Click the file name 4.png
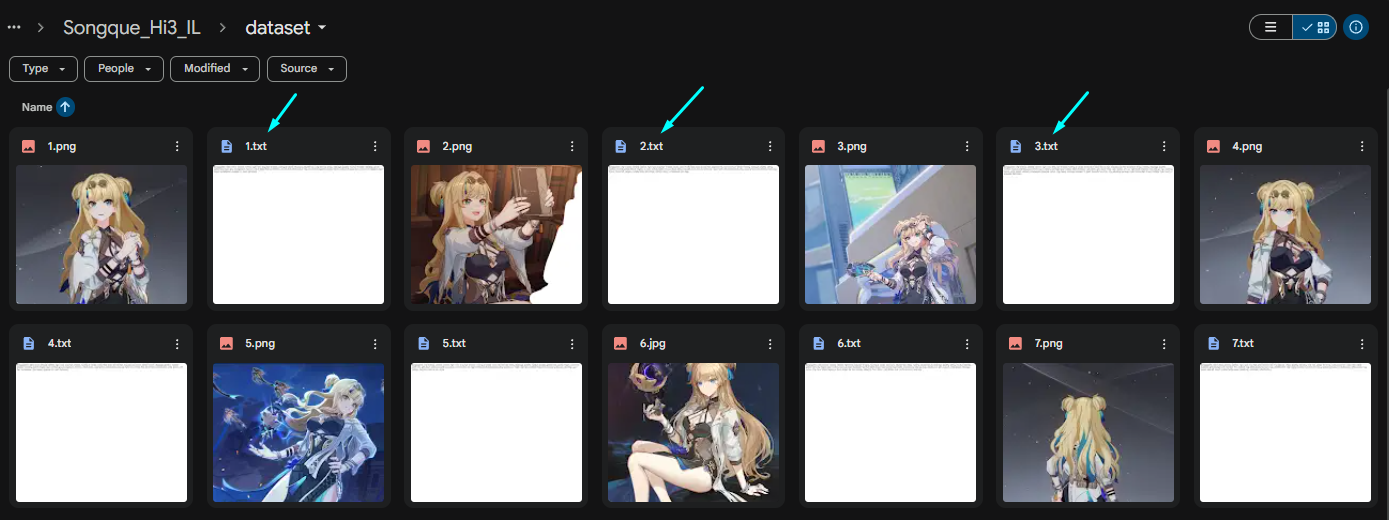This screenshot has width=1389, height=520. coord(1247,146)
